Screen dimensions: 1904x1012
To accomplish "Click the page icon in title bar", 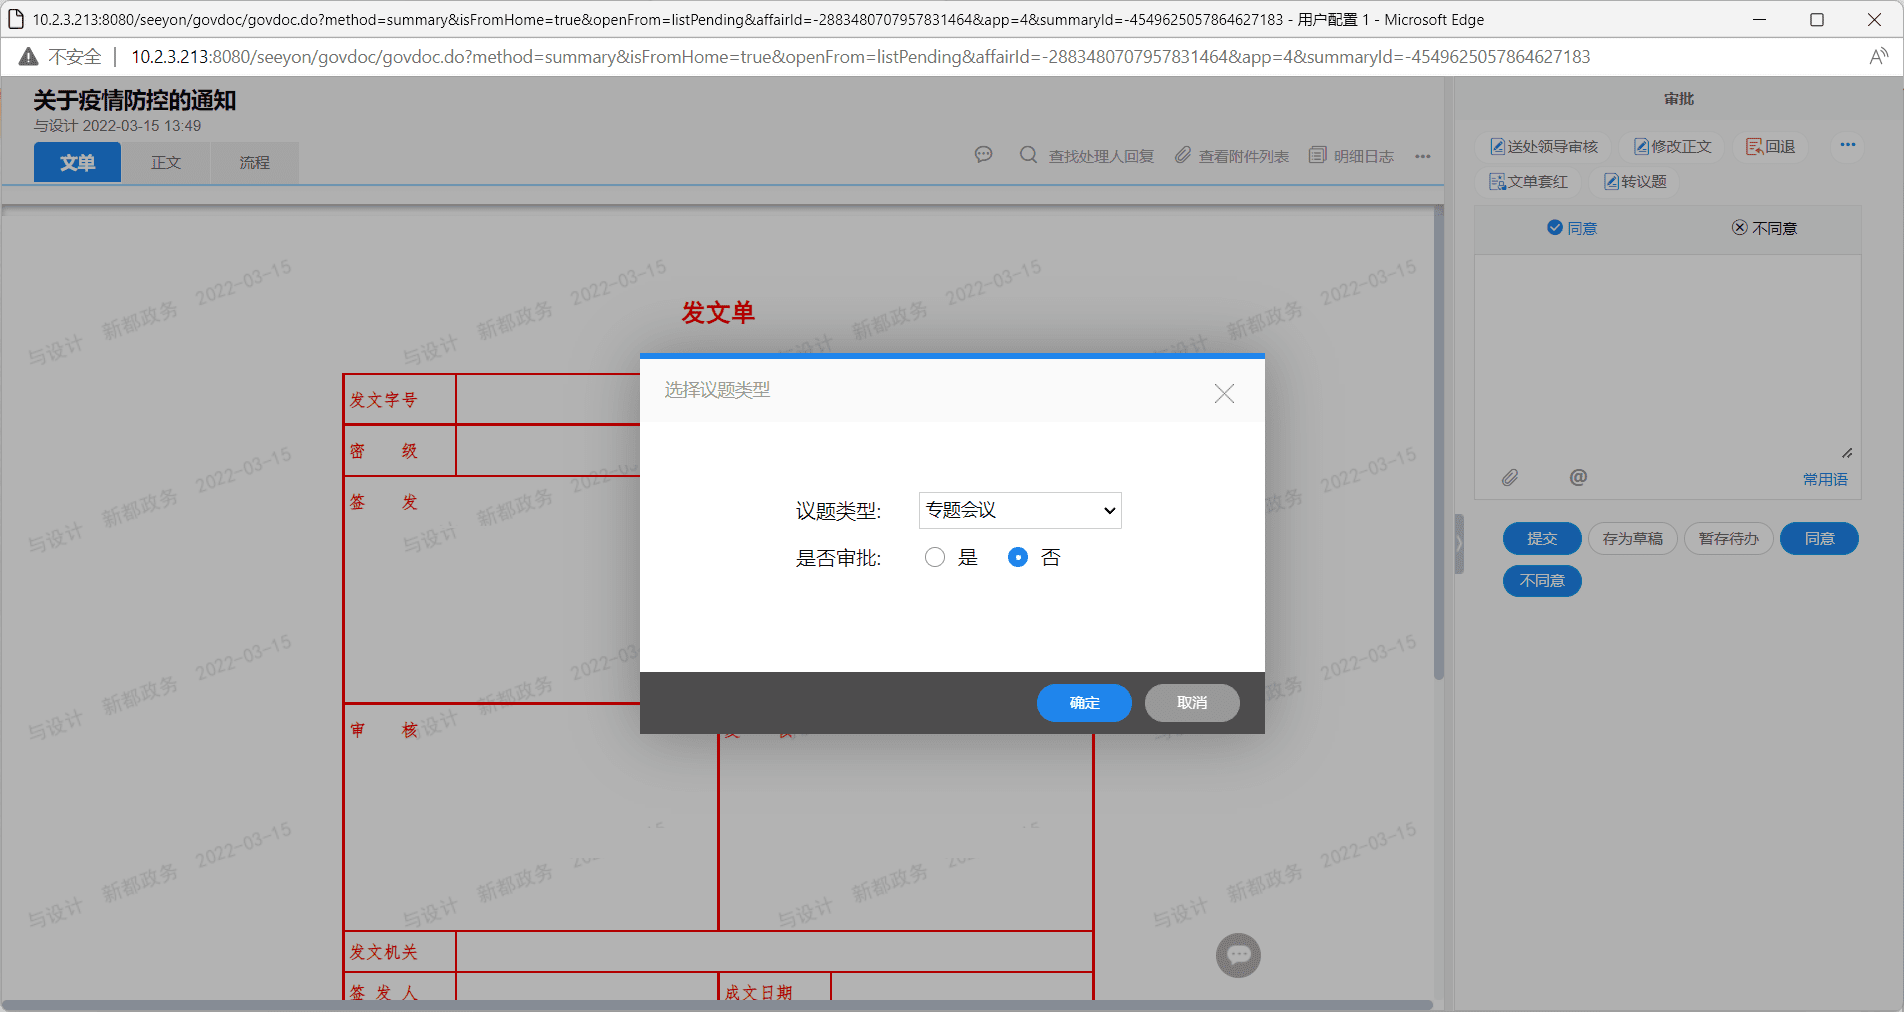I will tap(16, 19).
